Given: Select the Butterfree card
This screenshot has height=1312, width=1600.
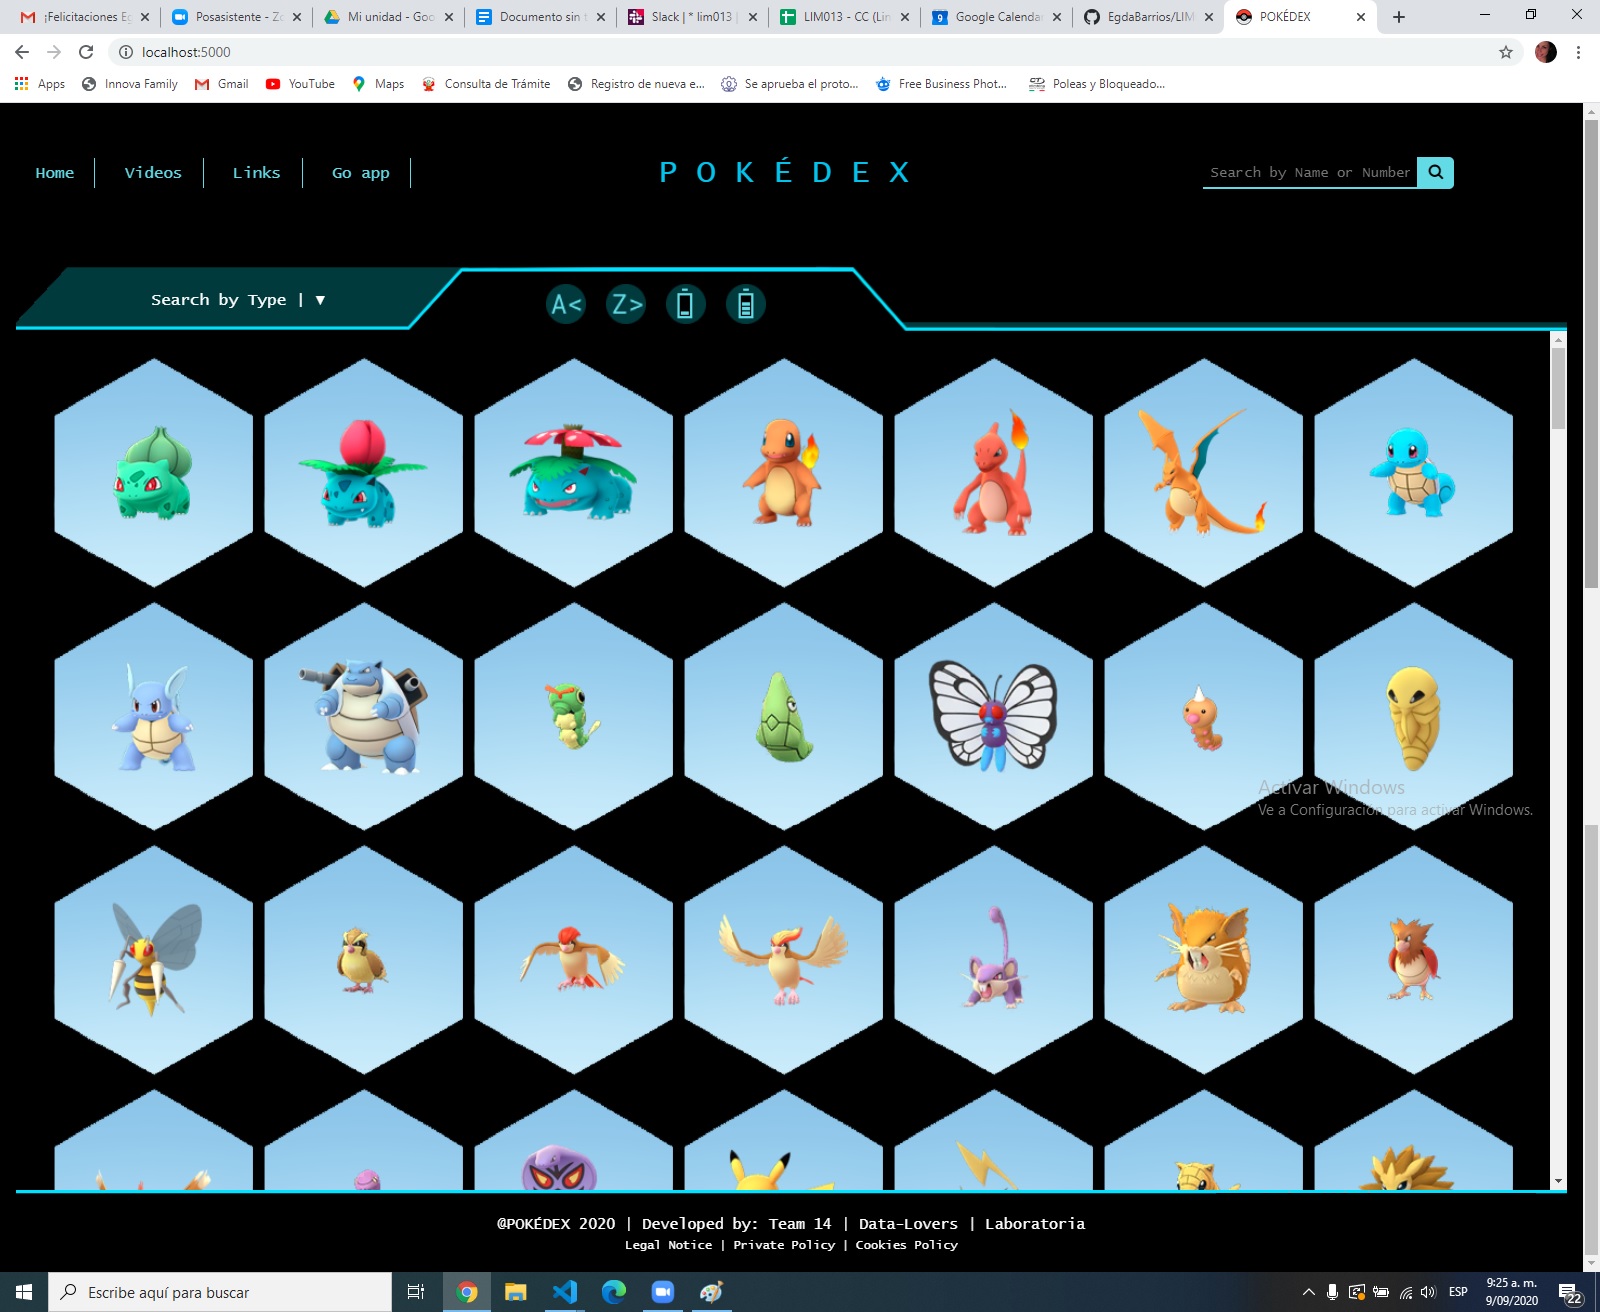Looking at the screenshot, I should tap(994, 716).
